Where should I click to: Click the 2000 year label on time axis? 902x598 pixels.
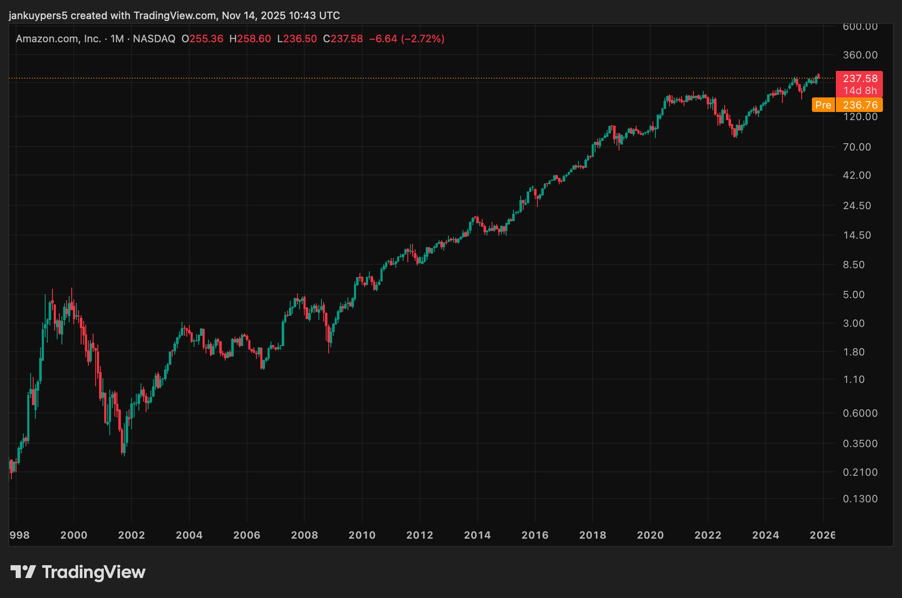tap(74, 535)
